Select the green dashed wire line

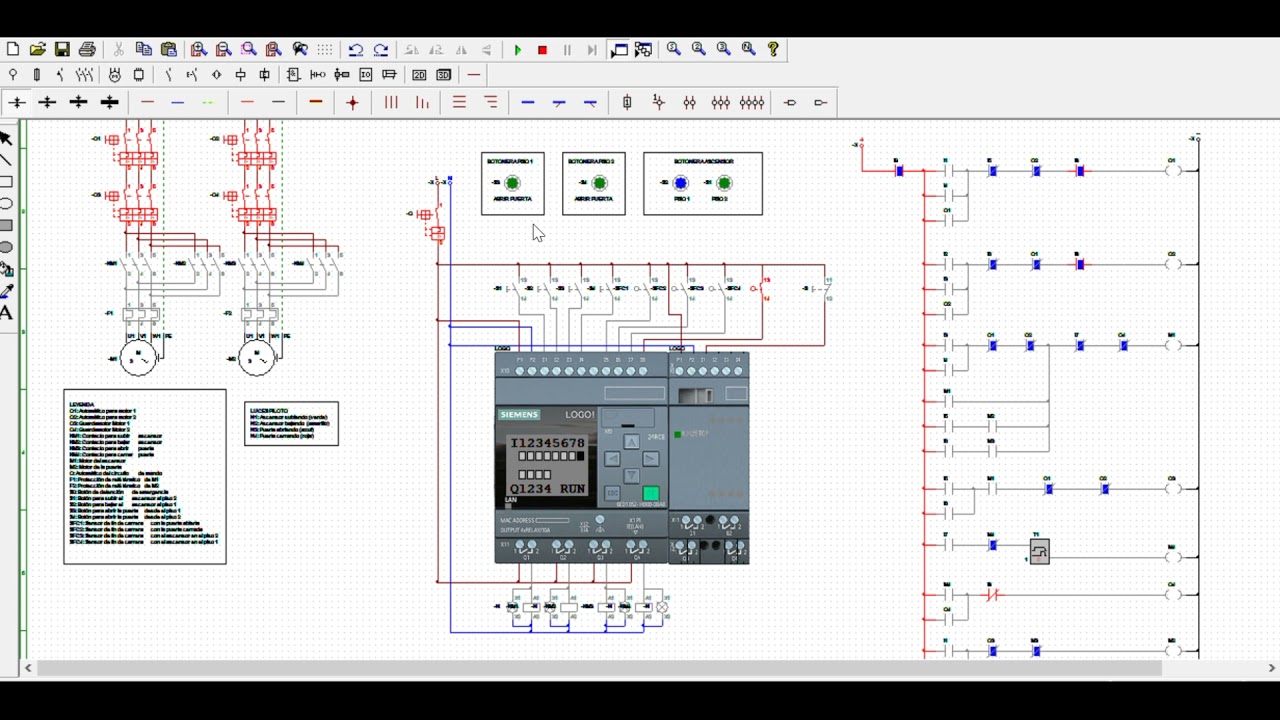tap(208, 102)
